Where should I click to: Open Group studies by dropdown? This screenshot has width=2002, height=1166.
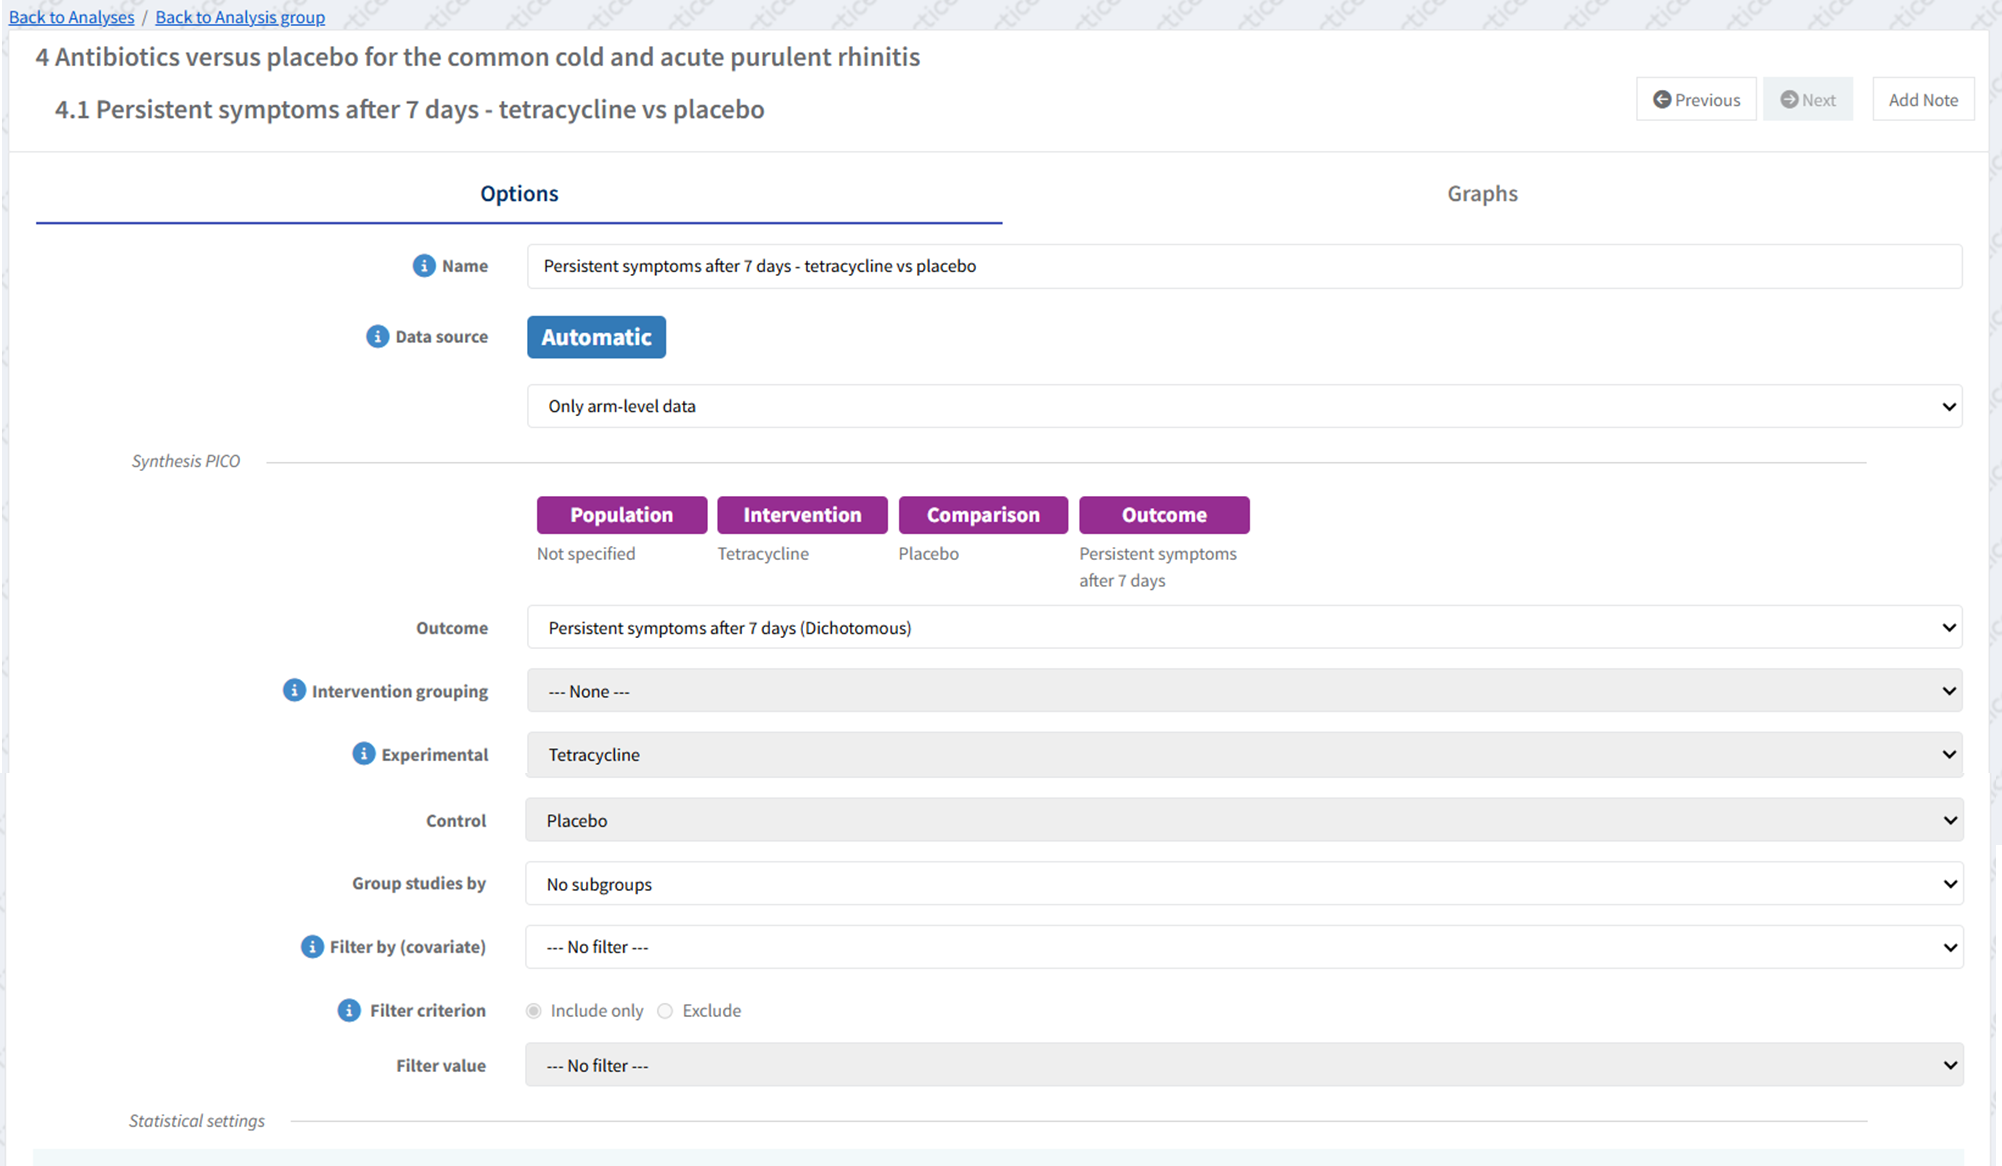(1243, 884)
